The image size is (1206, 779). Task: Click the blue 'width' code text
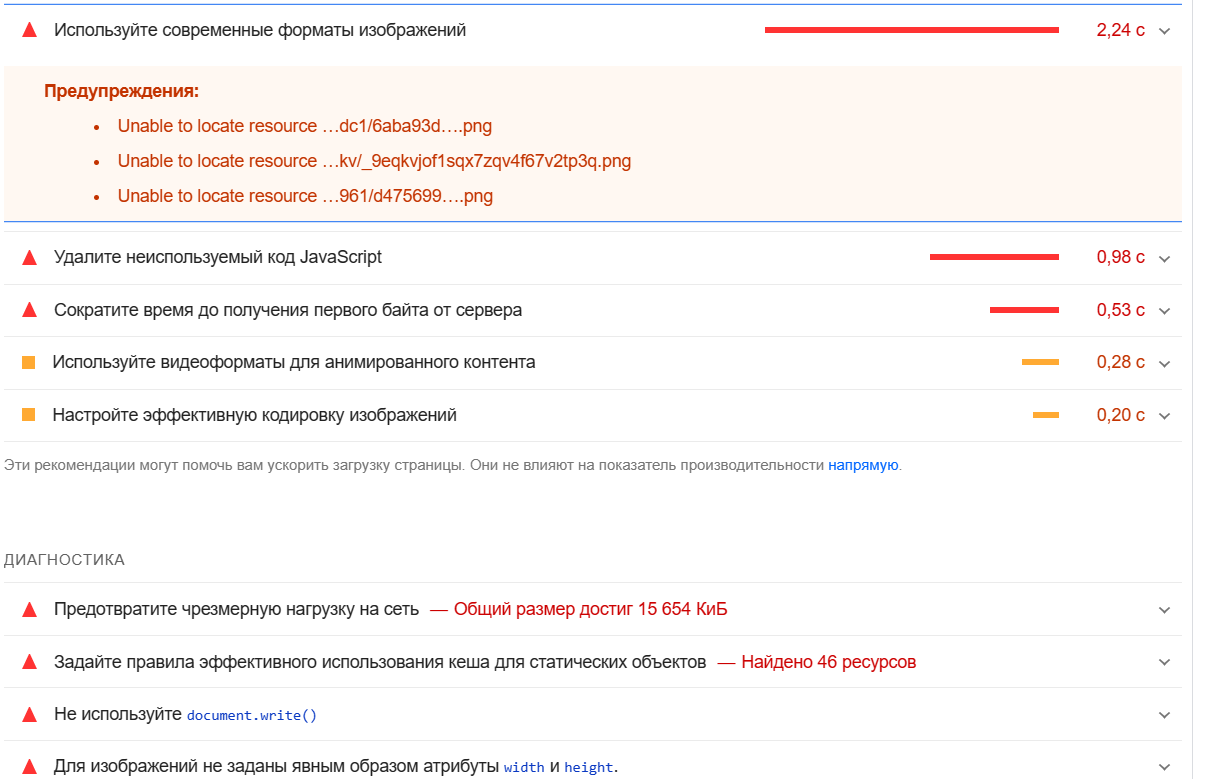point(524,768)
